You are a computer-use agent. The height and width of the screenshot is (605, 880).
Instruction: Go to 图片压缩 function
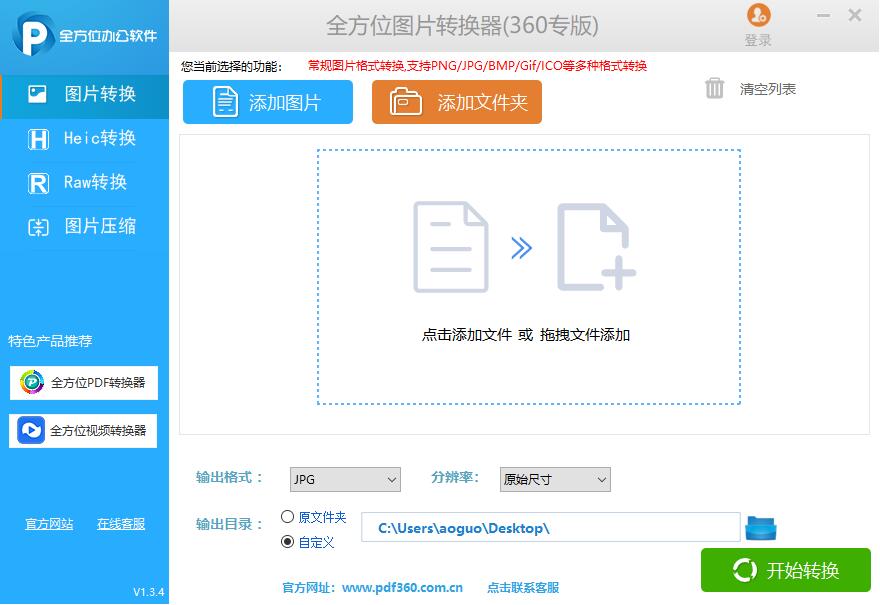[84, 226]
